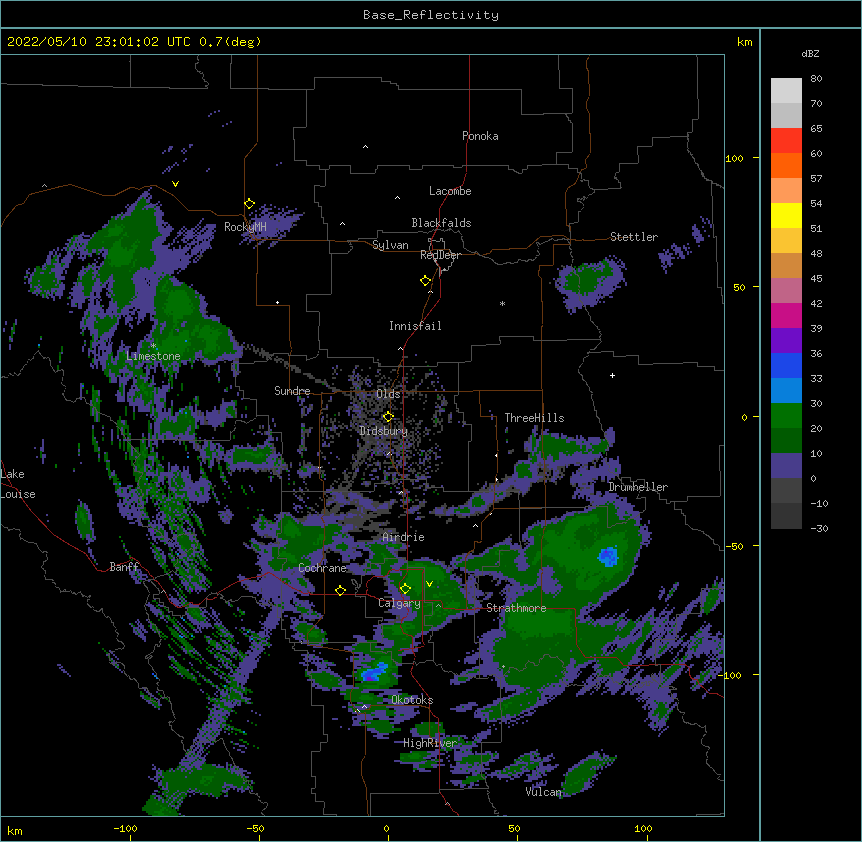Pick the red 60–65 dBZ legend swatch
Viewport: 862px width, 842px height.
786,140
